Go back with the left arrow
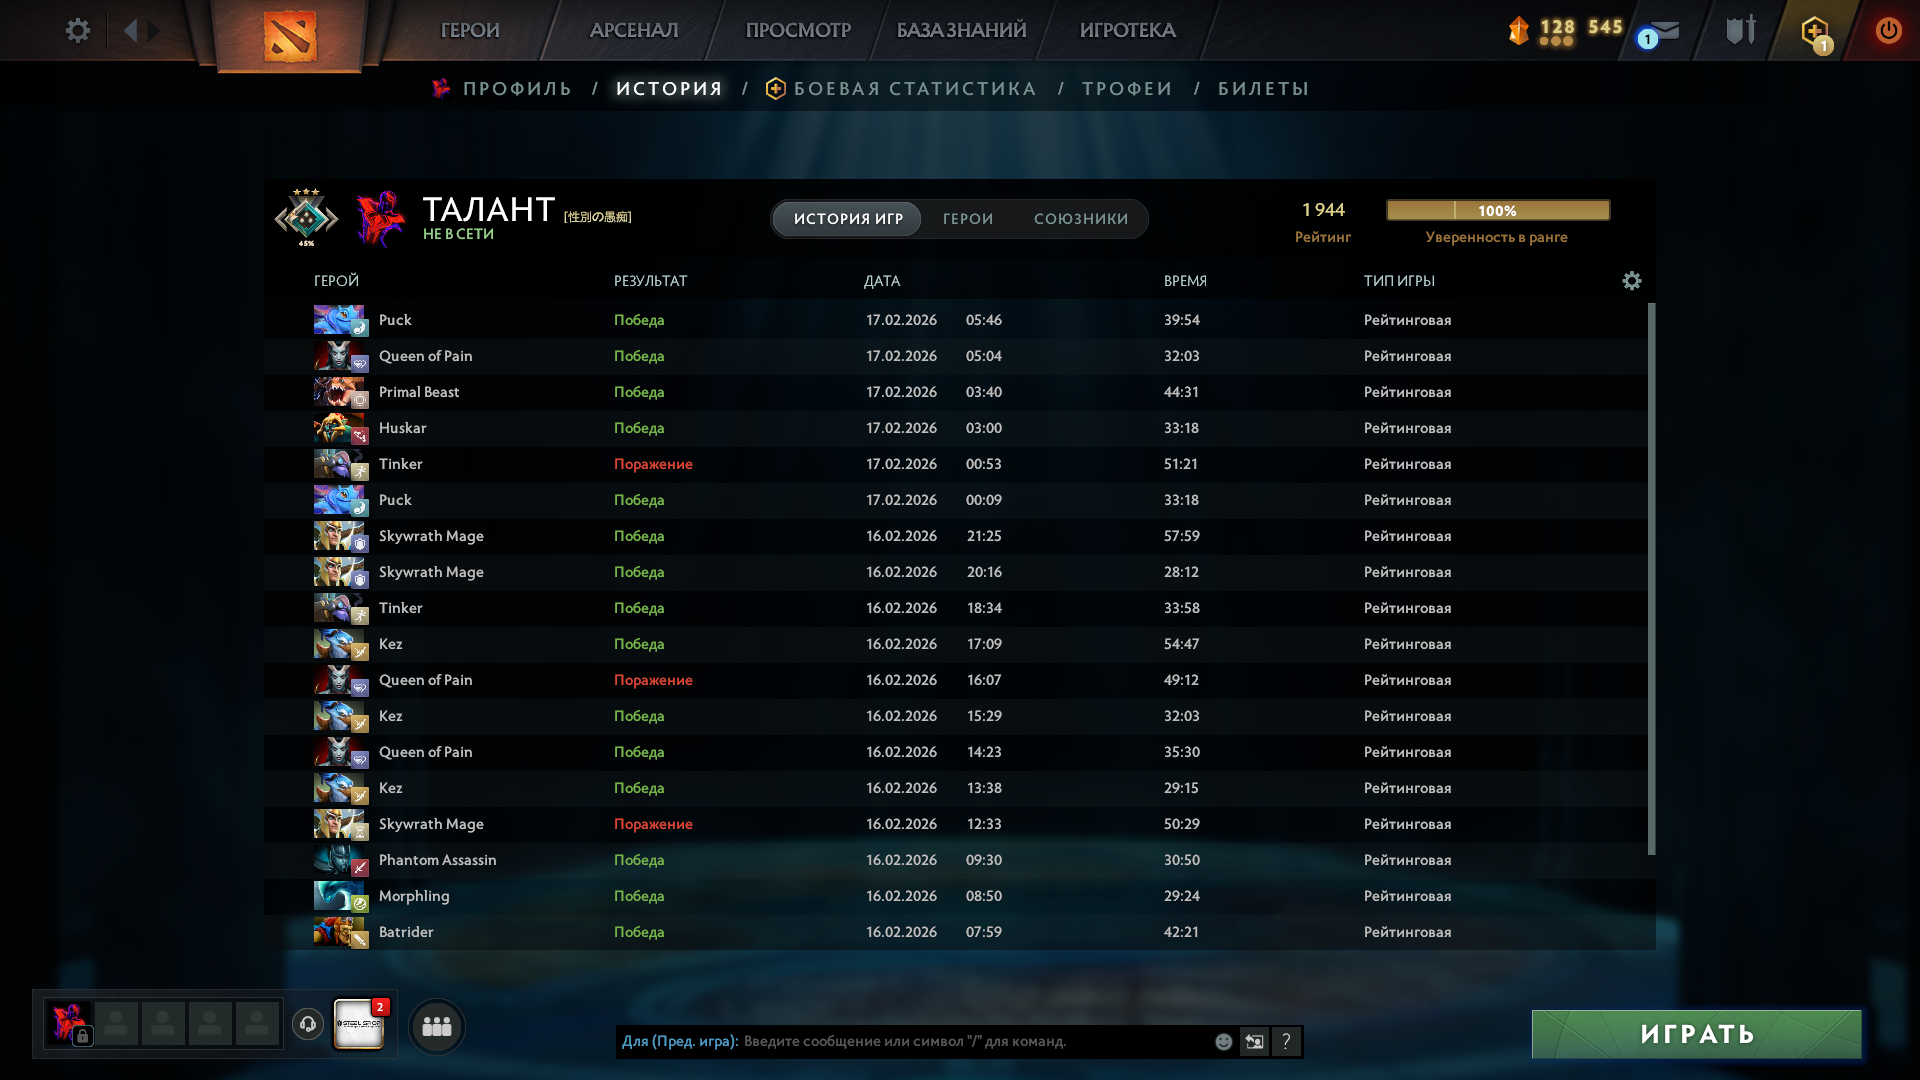The image size is (1920, 1080). 130,30
